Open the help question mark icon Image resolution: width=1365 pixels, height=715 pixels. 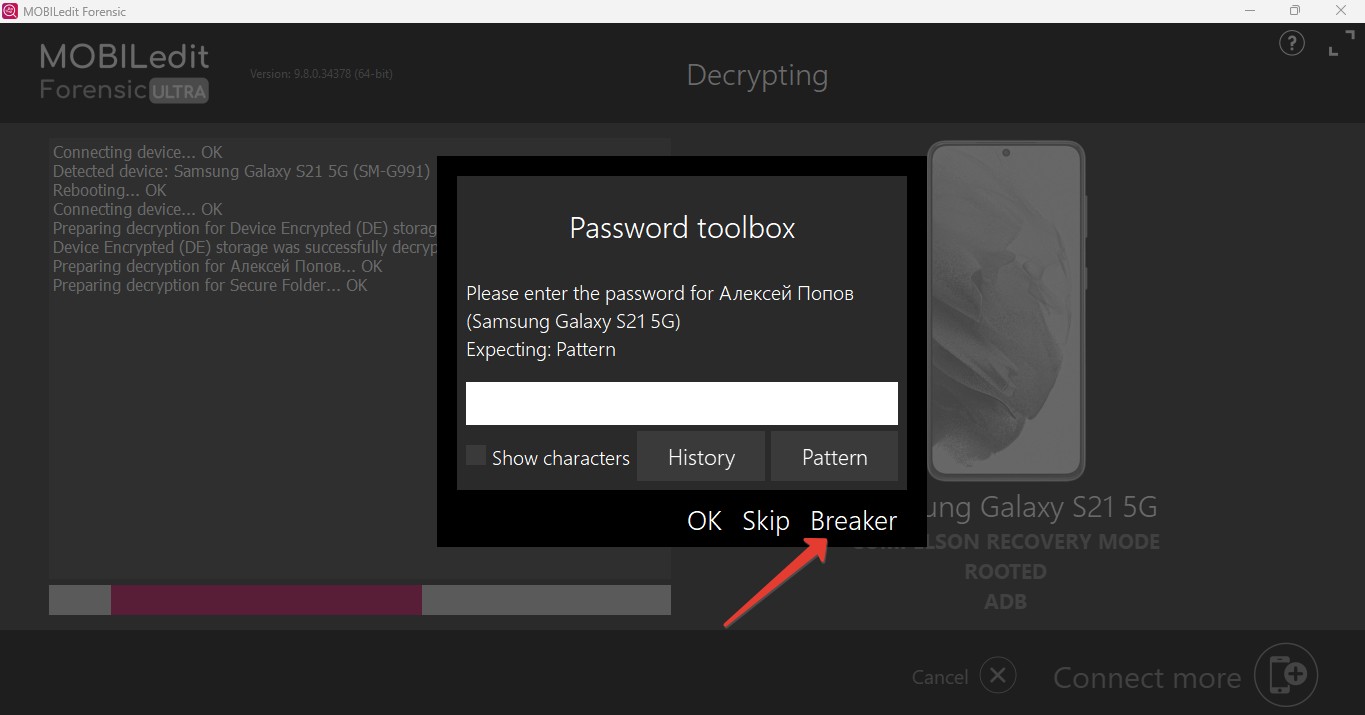click(x=1292, y=44)
